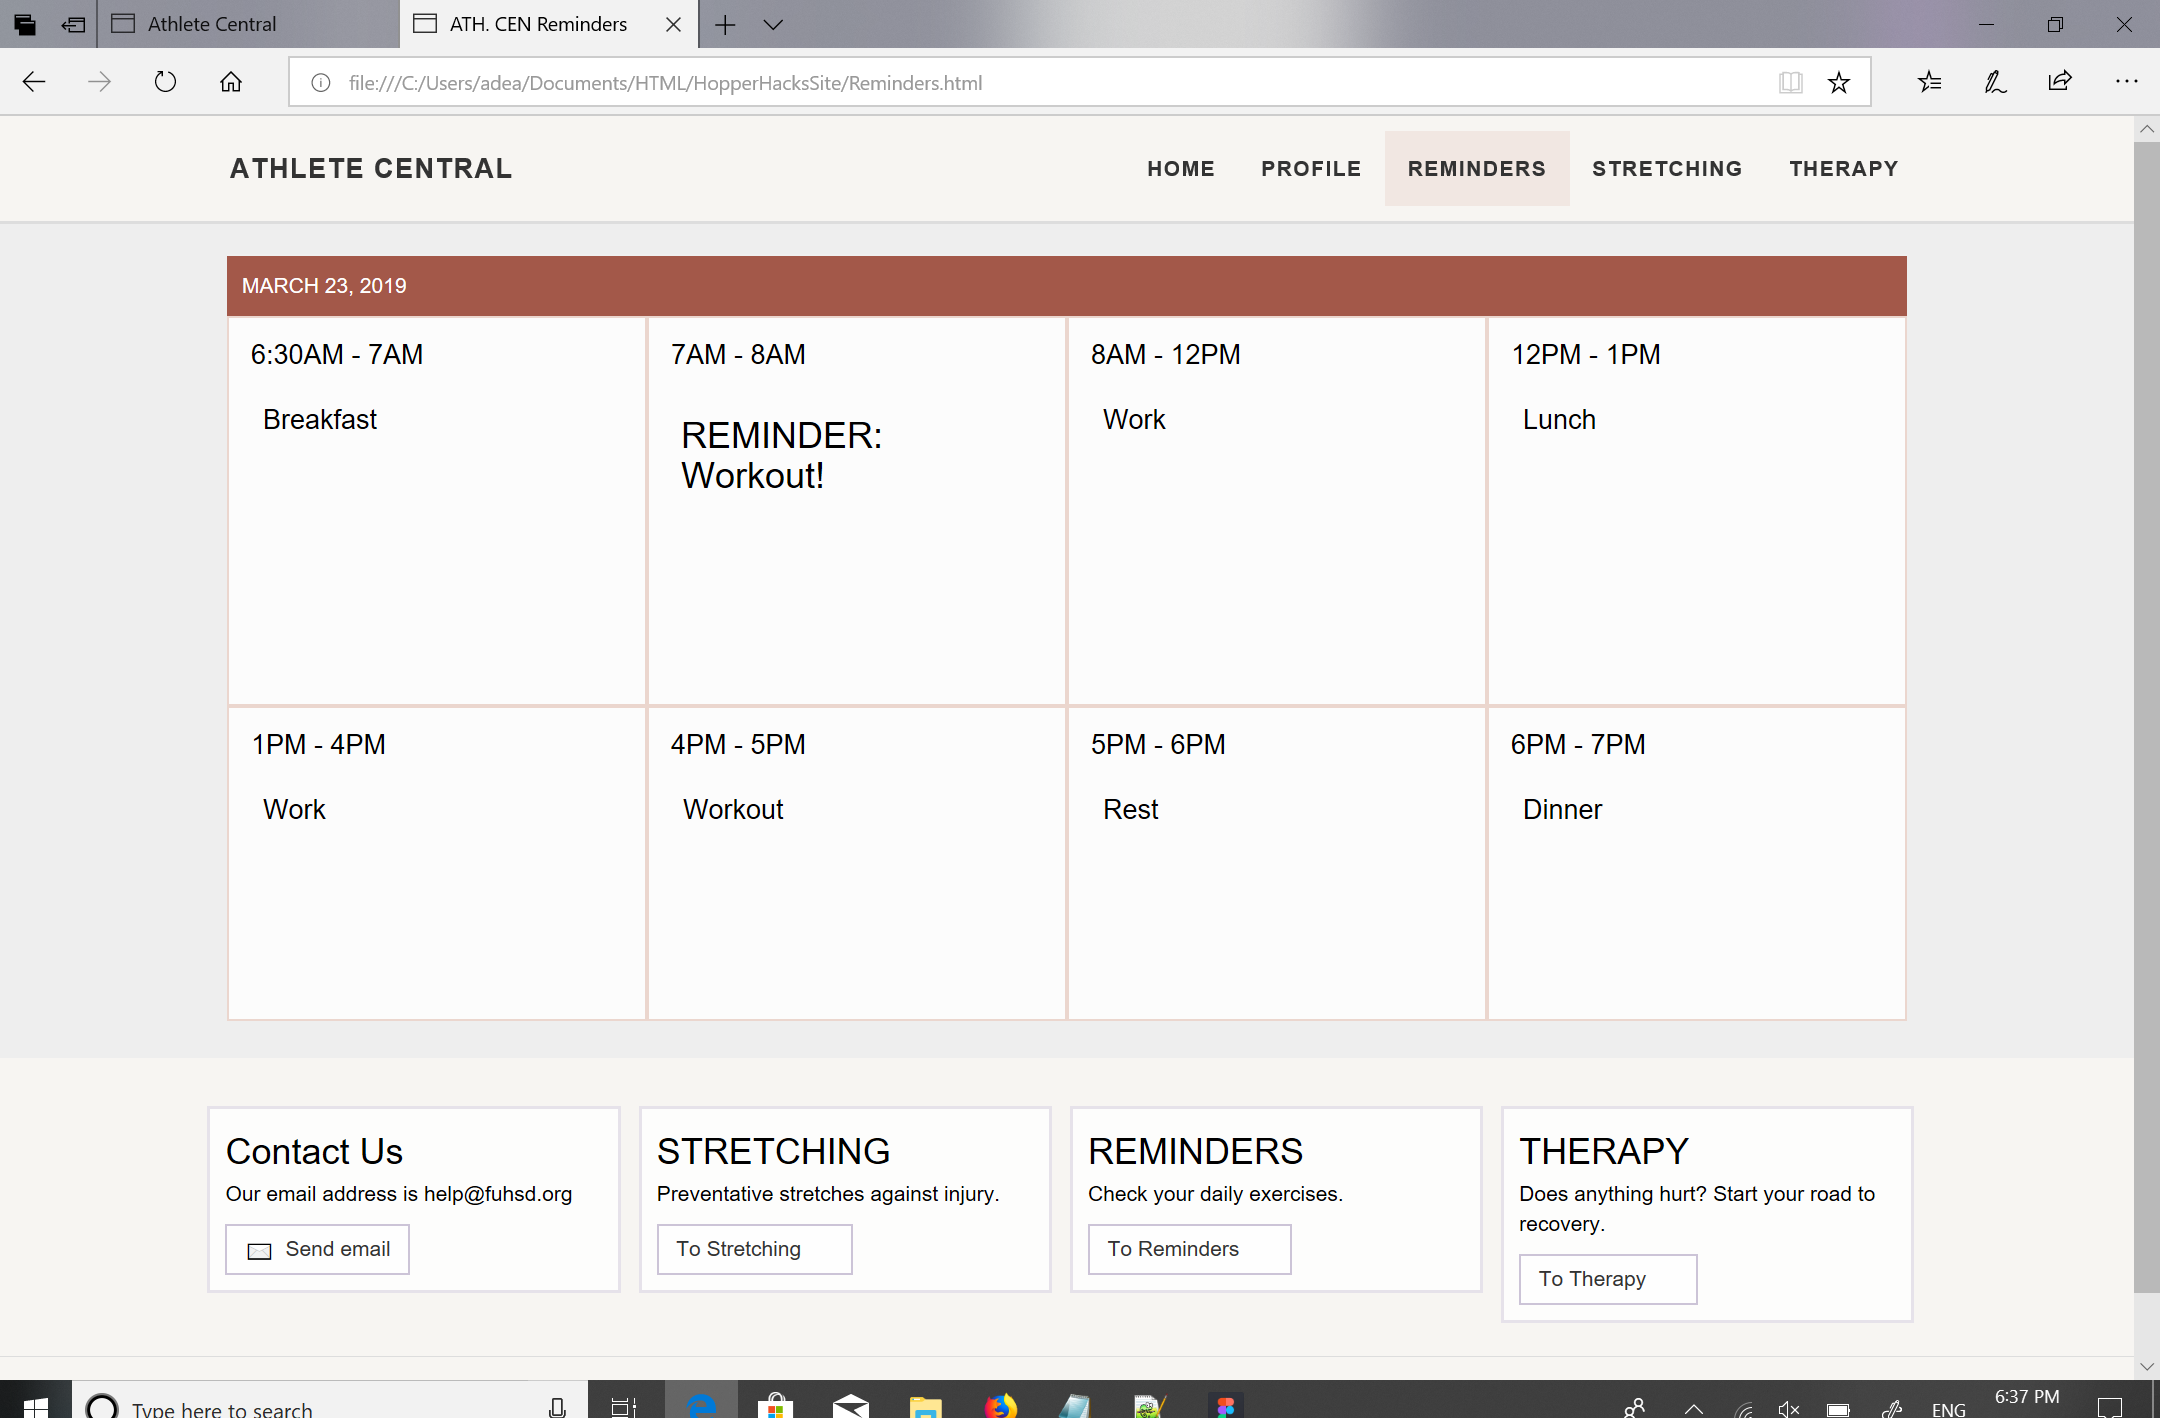Click the Send email button
Image resolution: width=2160 pixels, height=1418 pixels.
pyautogui.click(x=317, y=1249)
